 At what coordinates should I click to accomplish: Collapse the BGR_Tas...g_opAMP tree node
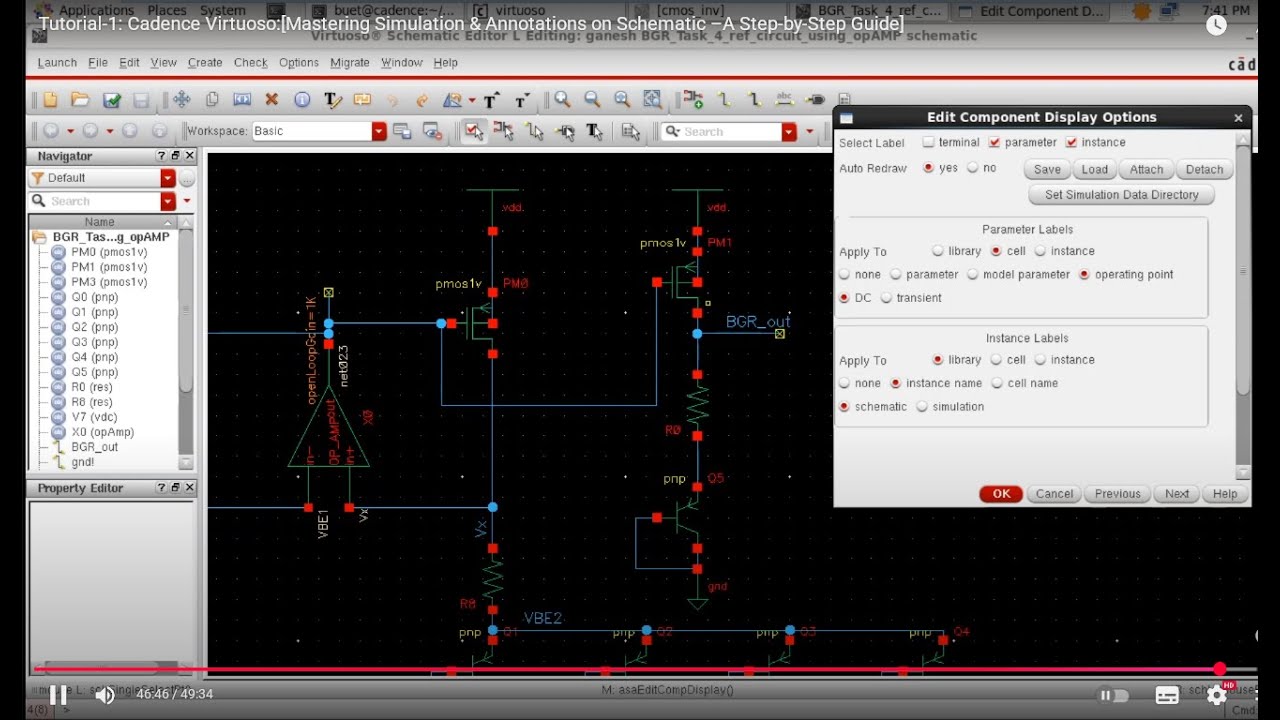[39, 237]
